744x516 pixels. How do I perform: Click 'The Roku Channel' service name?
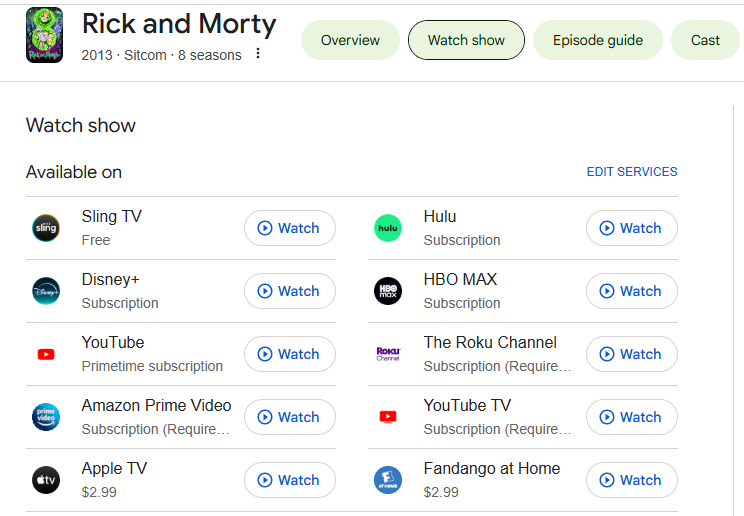point(490,342)
